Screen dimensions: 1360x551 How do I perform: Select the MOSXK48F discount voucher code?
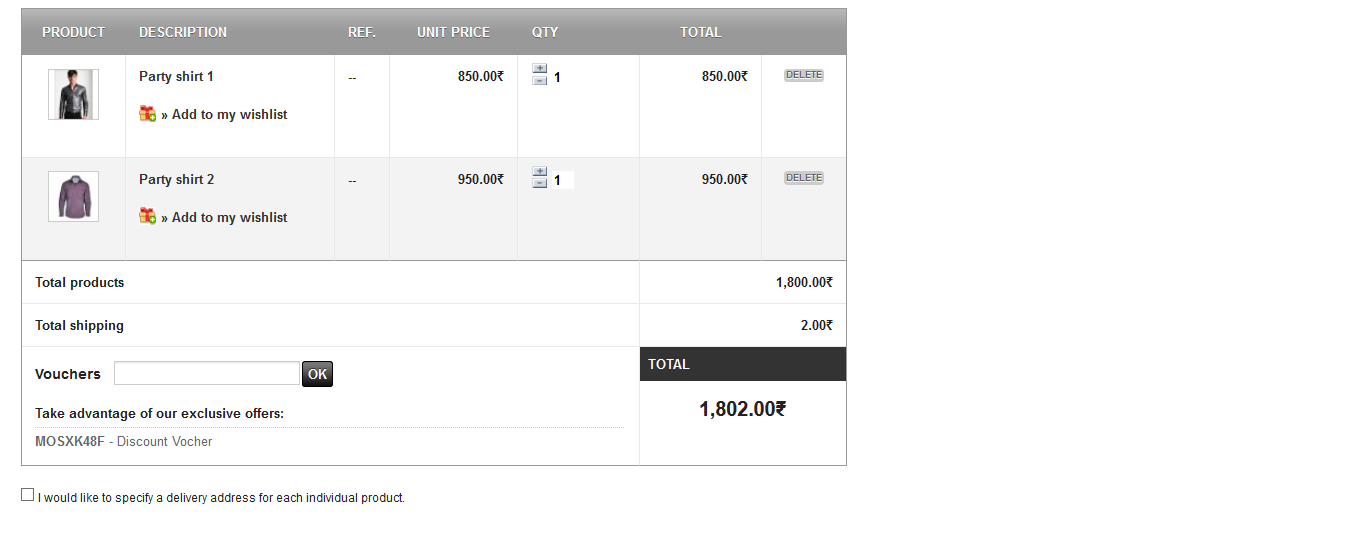(70, 442)
